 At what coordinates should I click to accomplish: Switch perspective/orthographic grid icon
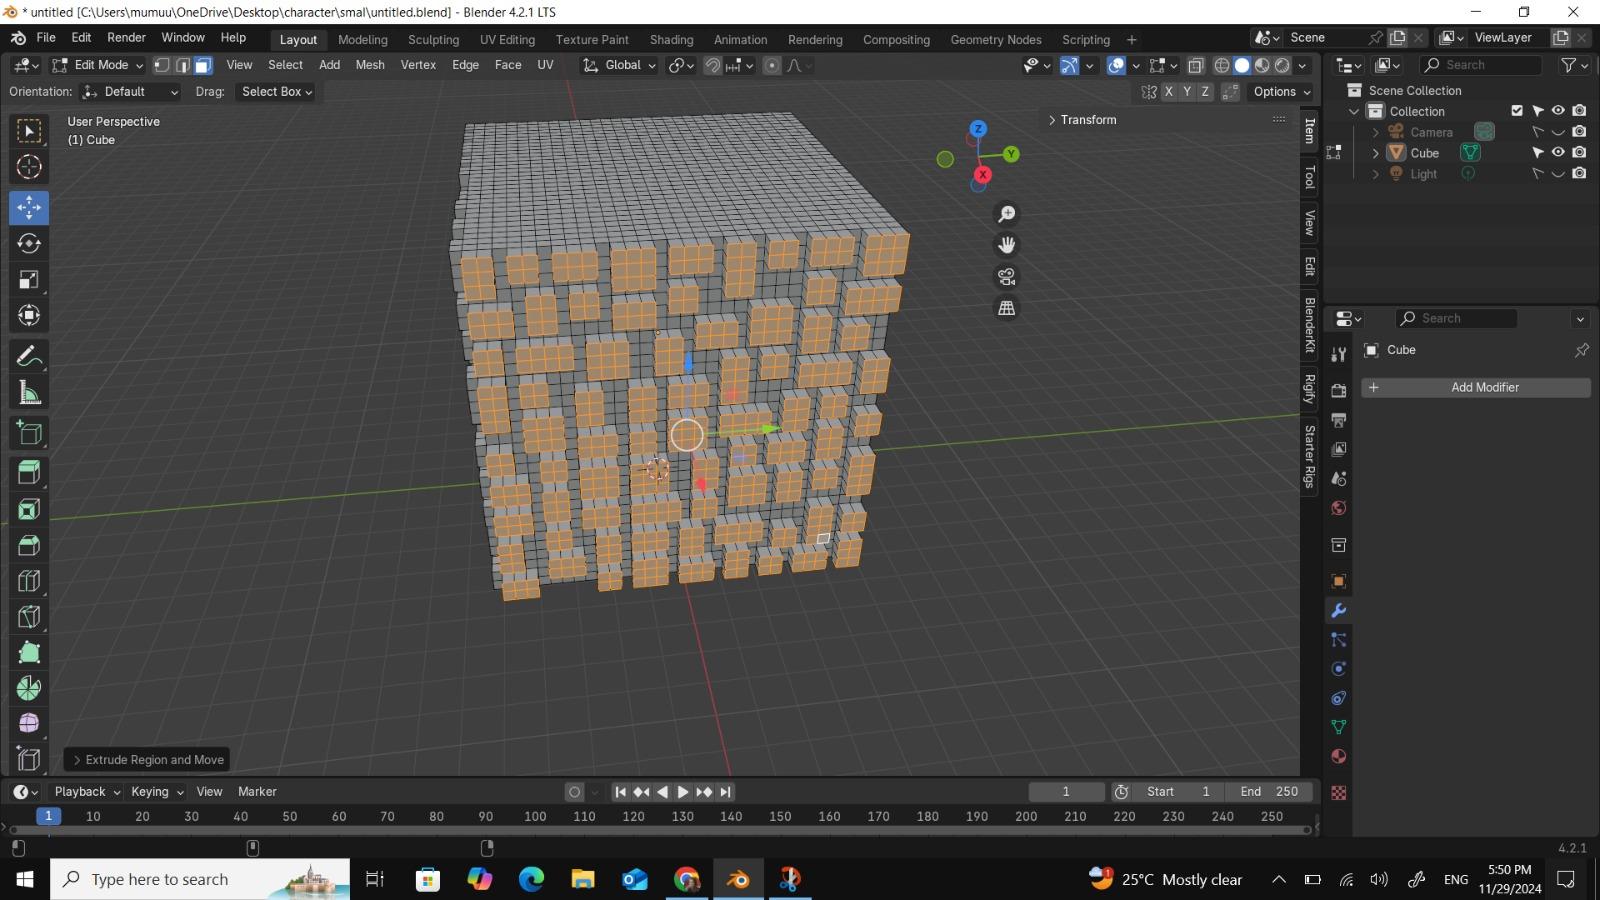tap(1007, 308)
